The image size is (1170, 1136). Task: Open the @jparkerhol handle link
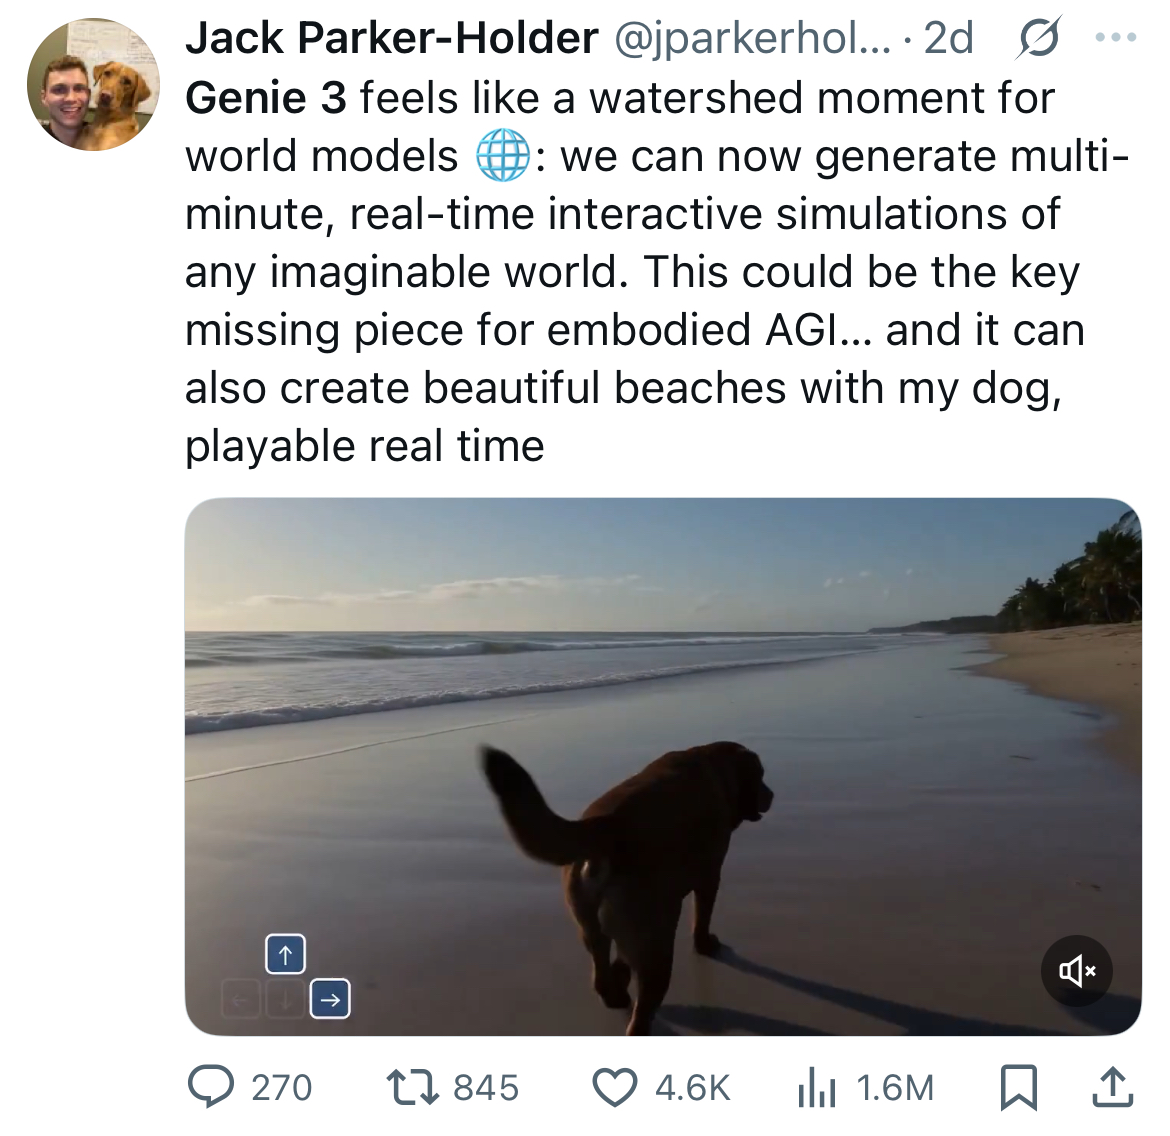[749, 39]
